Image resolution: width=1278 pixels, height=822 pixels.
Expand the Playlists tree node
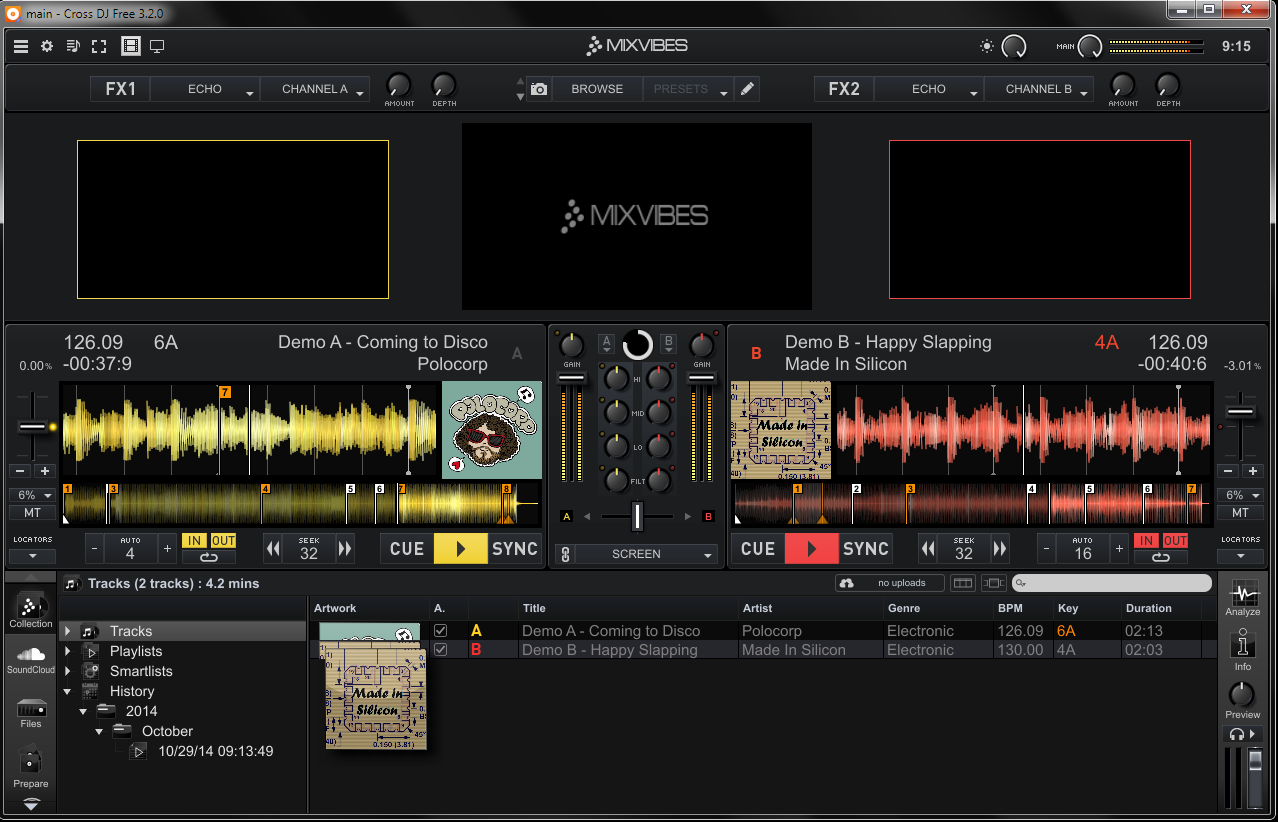click(x=67, y=651)
